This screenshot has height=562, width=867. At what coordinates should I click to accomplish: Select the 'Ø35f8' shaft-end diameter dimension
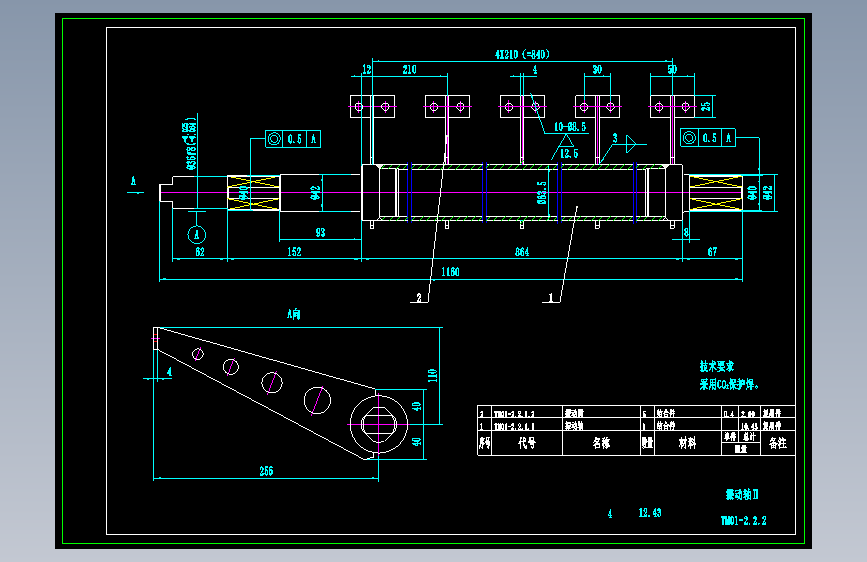pyautogui.click(x=191, y=143)
